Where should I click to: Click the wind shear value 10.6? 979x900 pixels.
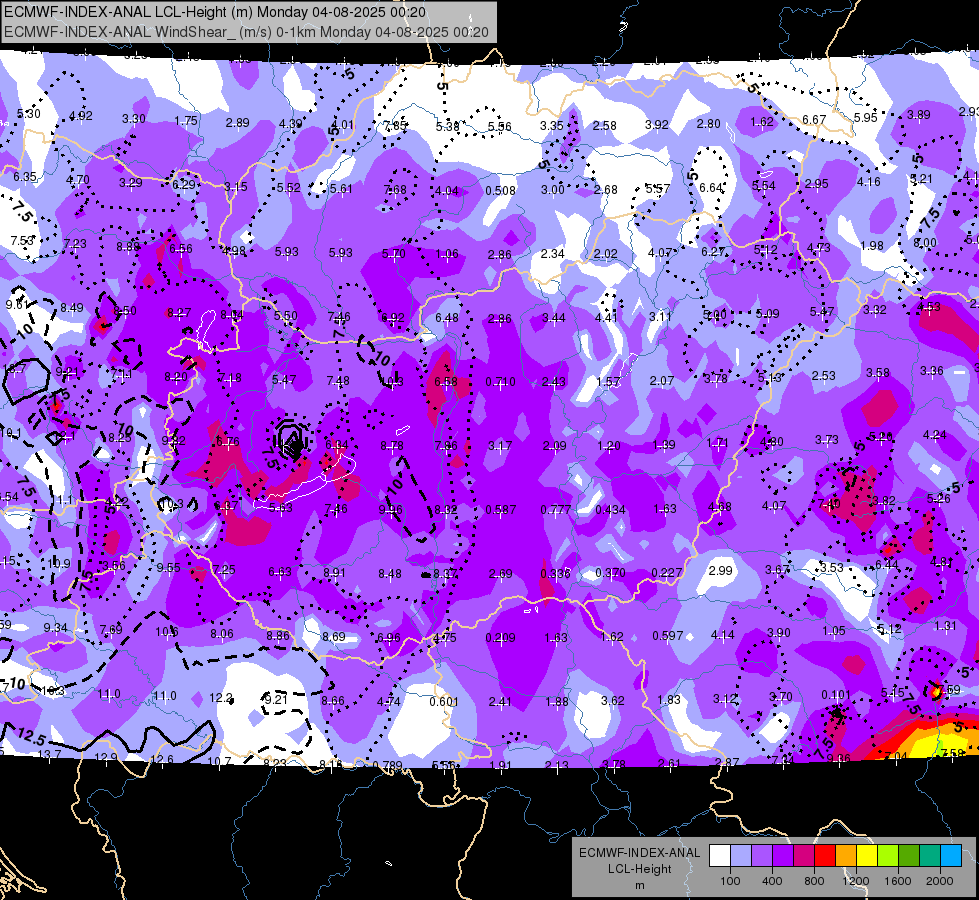coord(167,632)
